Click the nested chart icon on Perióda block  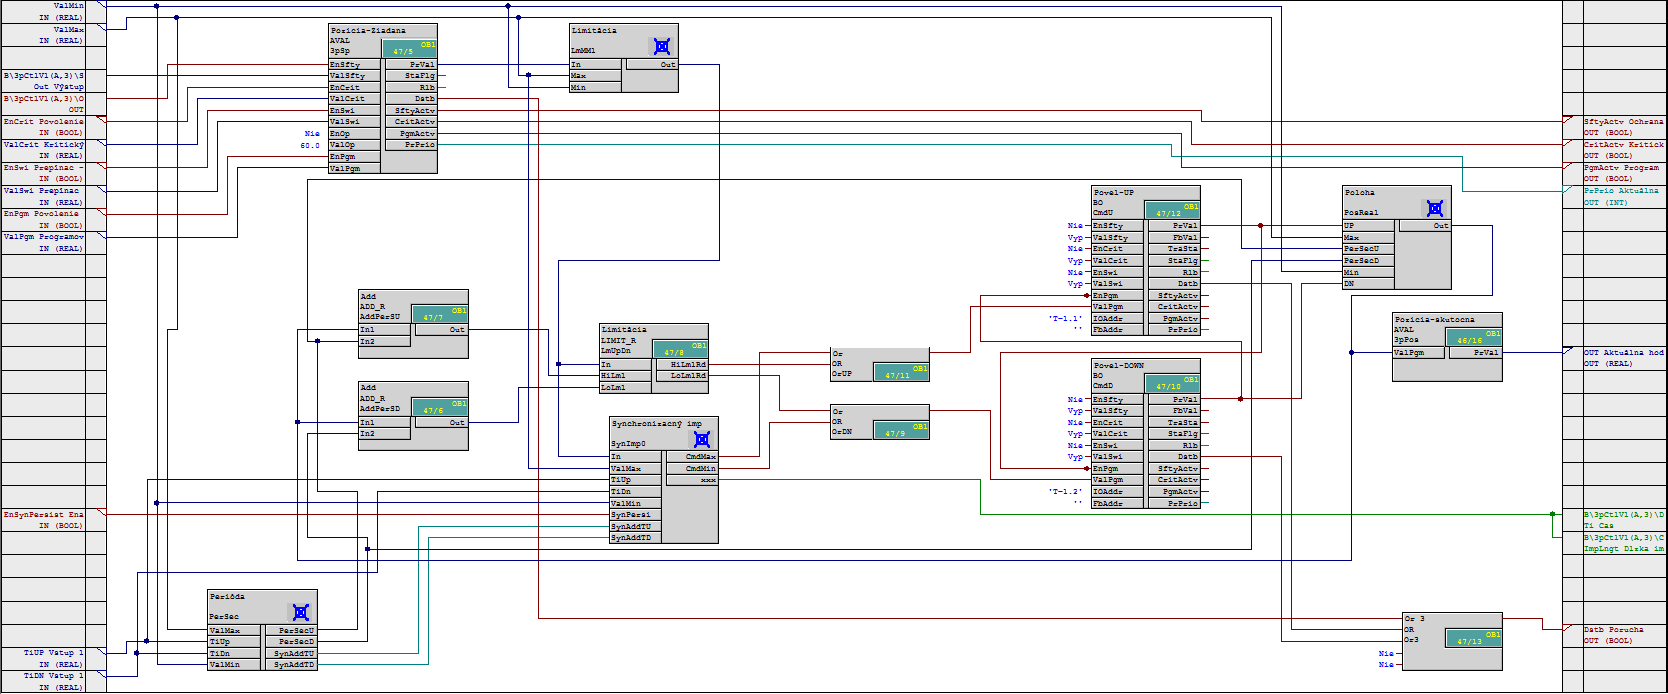[301, 612]
